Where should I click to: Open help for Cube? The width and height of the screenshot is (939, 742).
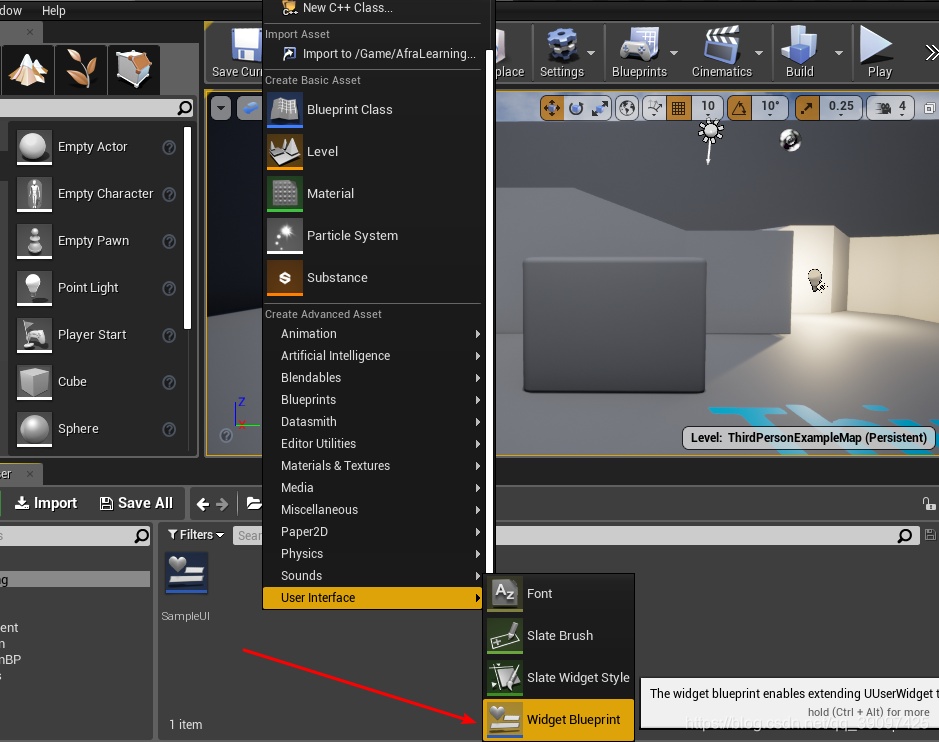coord(169,382)
